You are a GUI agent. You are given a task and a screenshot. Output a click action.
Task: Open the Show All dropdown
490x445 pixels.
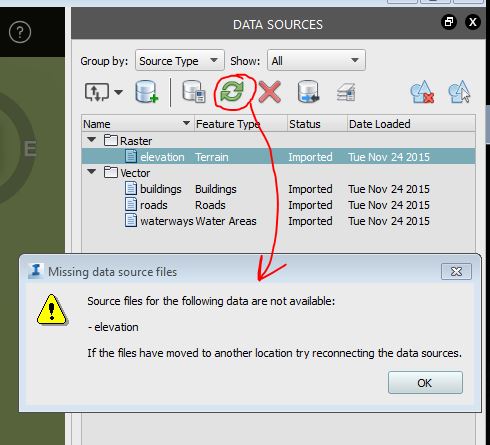[x=316, y=60]
